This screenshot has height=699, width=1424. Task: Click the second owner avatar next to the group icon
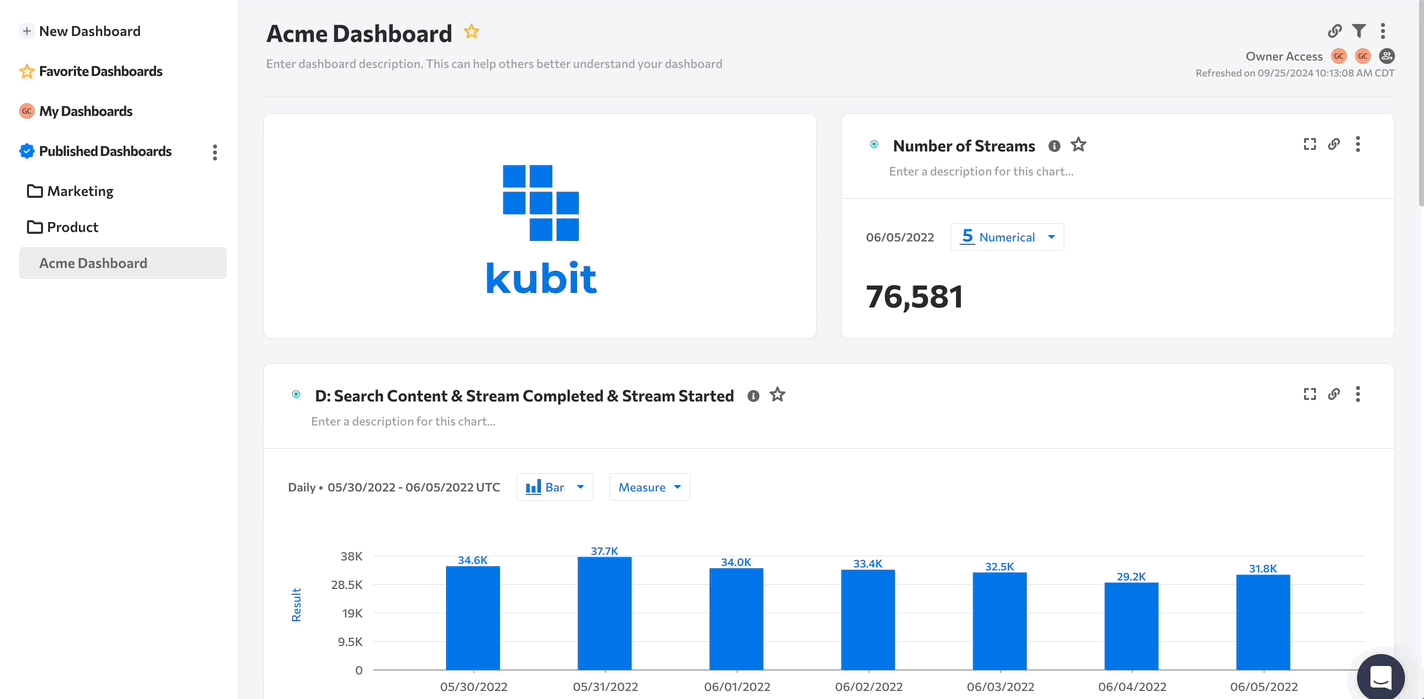click(x=1362, y=56)
